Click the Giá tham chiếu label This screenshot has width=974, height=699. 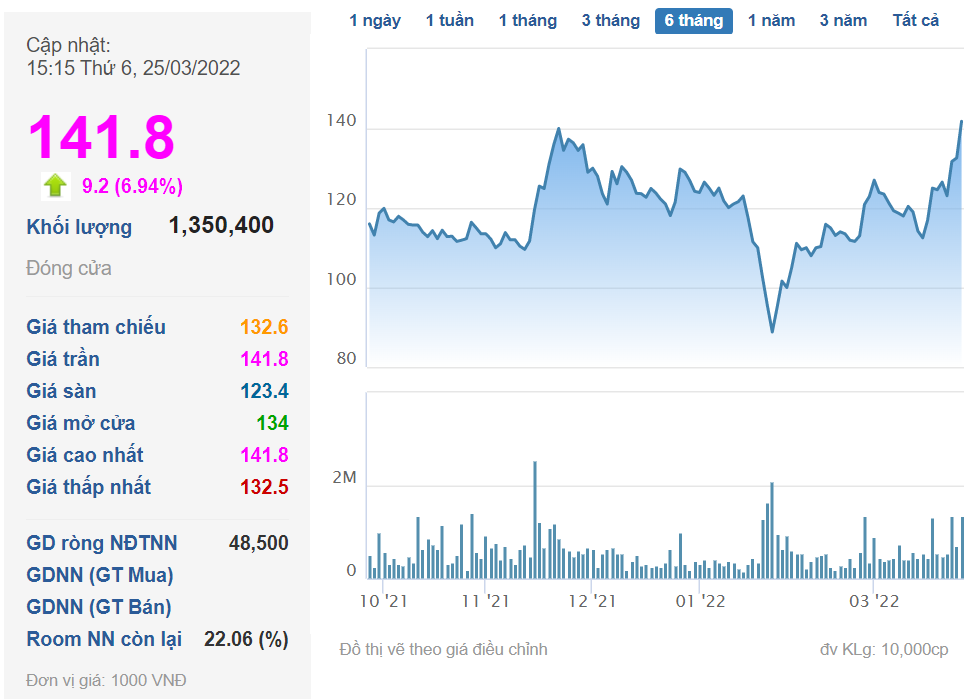[96, 327]
